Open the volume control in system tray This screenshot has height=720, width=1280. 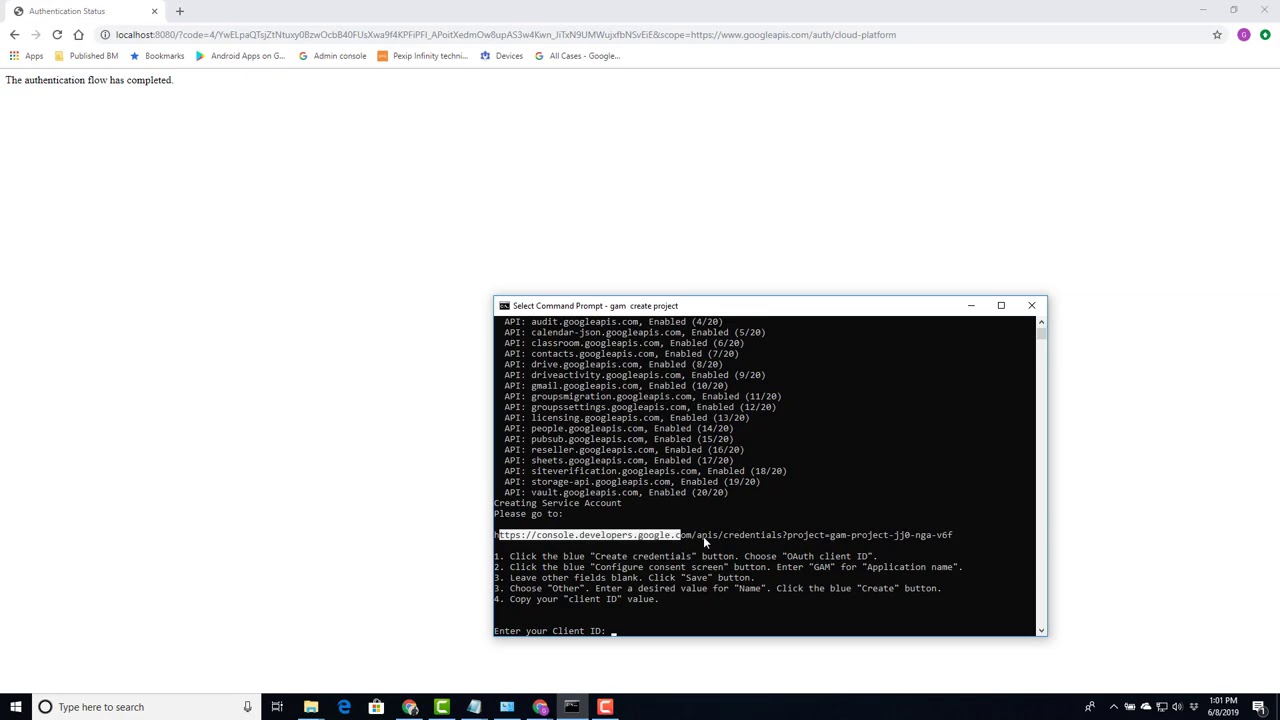tap(1176, 707)
